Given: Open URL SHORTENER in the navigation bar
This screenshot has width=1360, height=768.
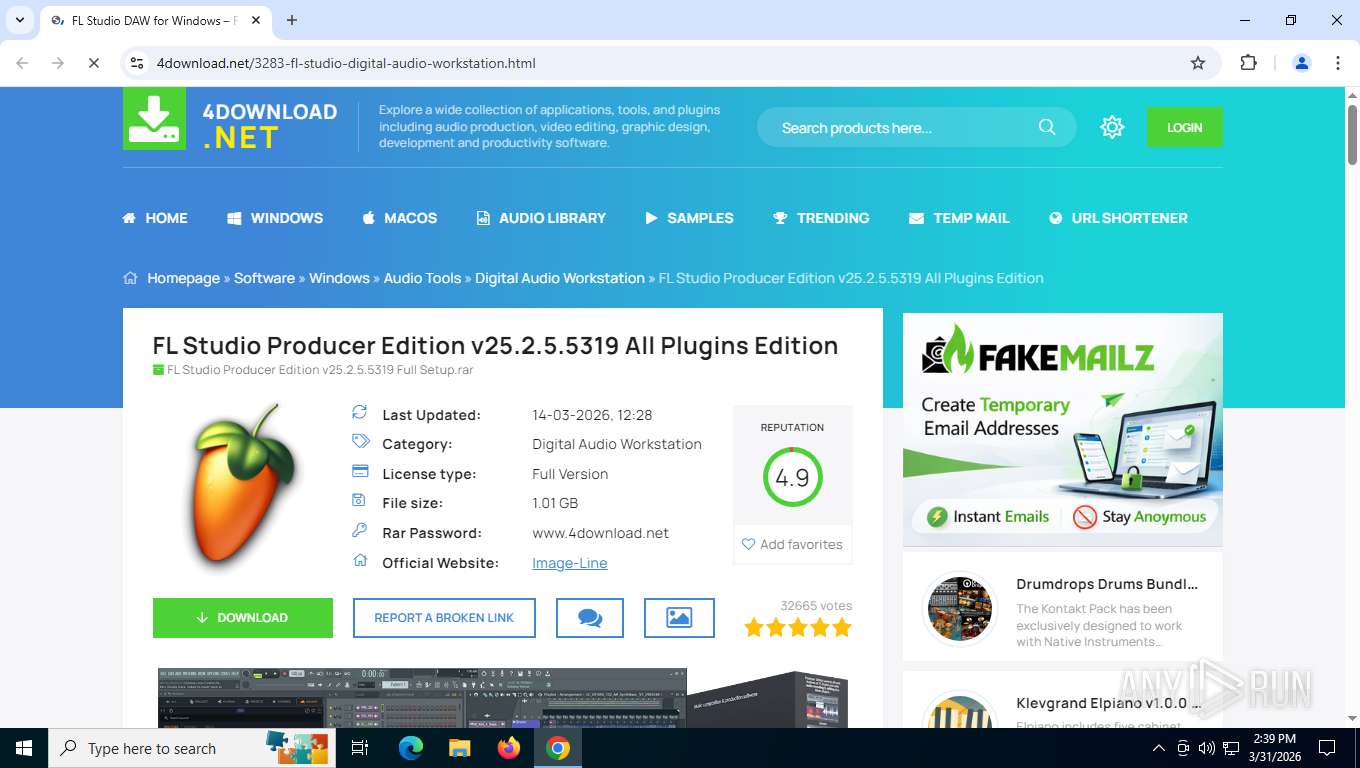Looking at the screenshot, I should (1118, 218).
